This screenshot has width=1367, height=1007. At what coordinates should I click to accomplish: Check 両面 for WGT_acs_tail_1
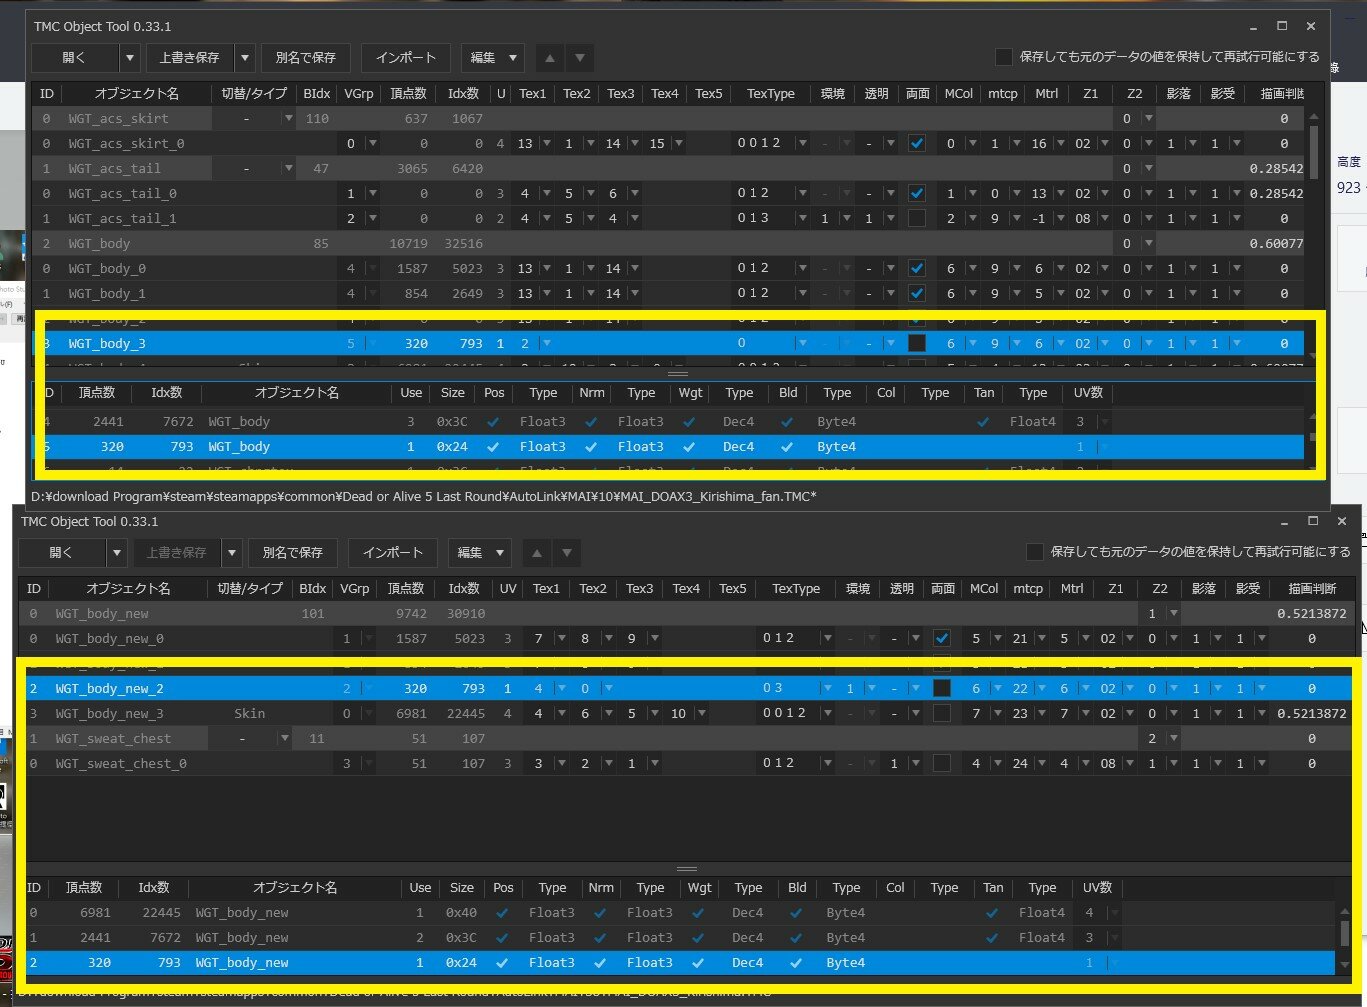[x=916, y=219]
